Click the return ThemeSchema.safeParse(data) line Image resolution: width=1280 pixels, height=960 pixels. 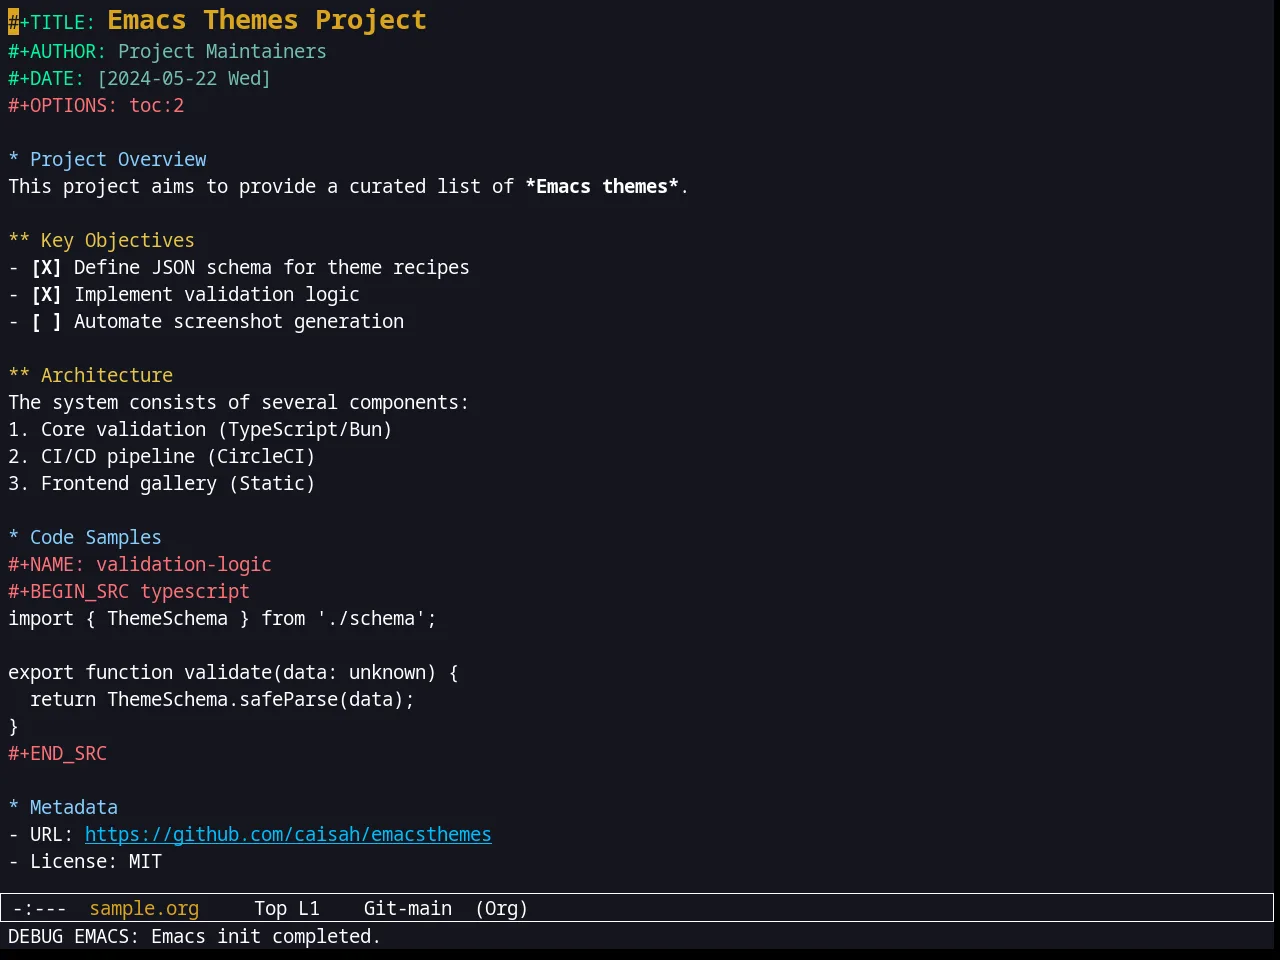(222, 700)
